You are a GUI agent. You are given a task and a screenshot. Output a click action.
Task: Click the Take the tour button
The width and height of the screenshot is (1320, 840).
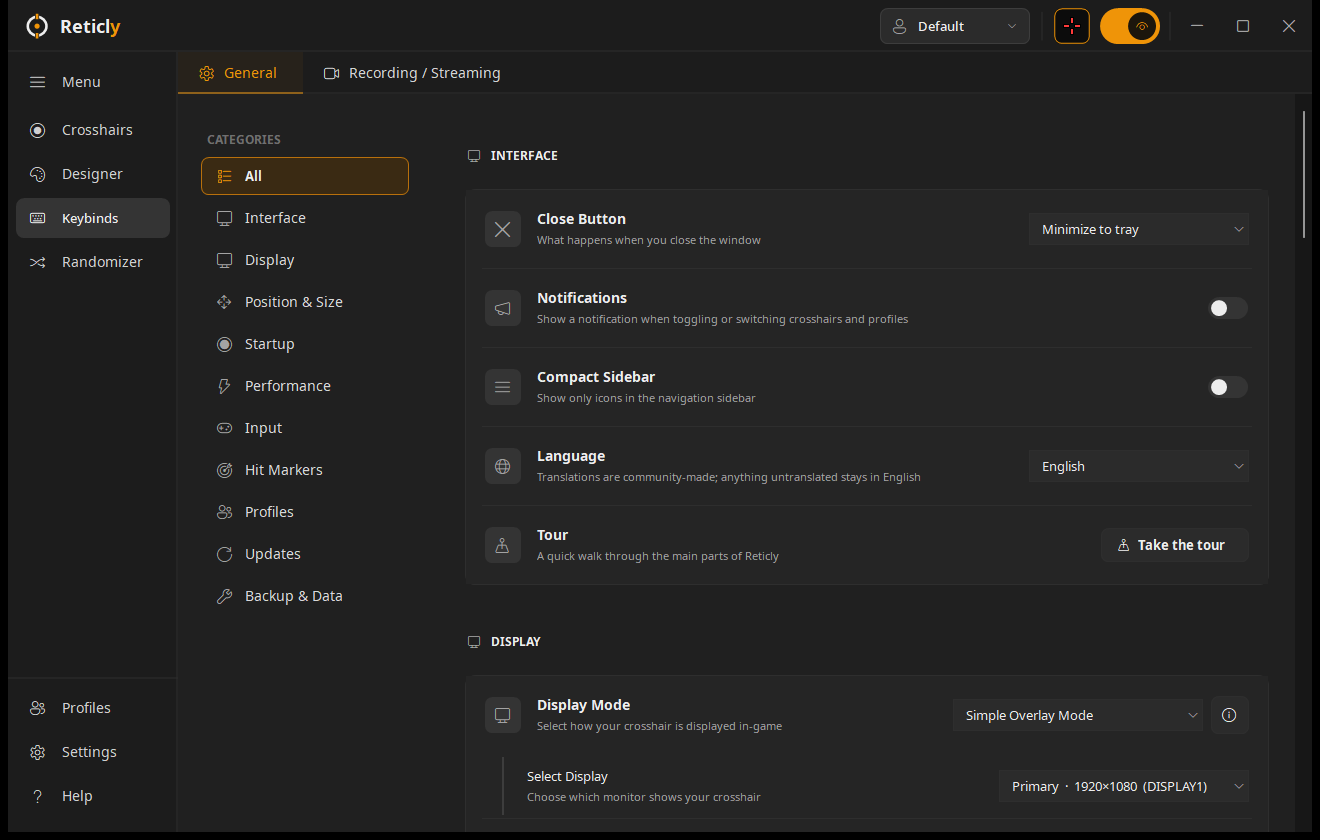1175,545
